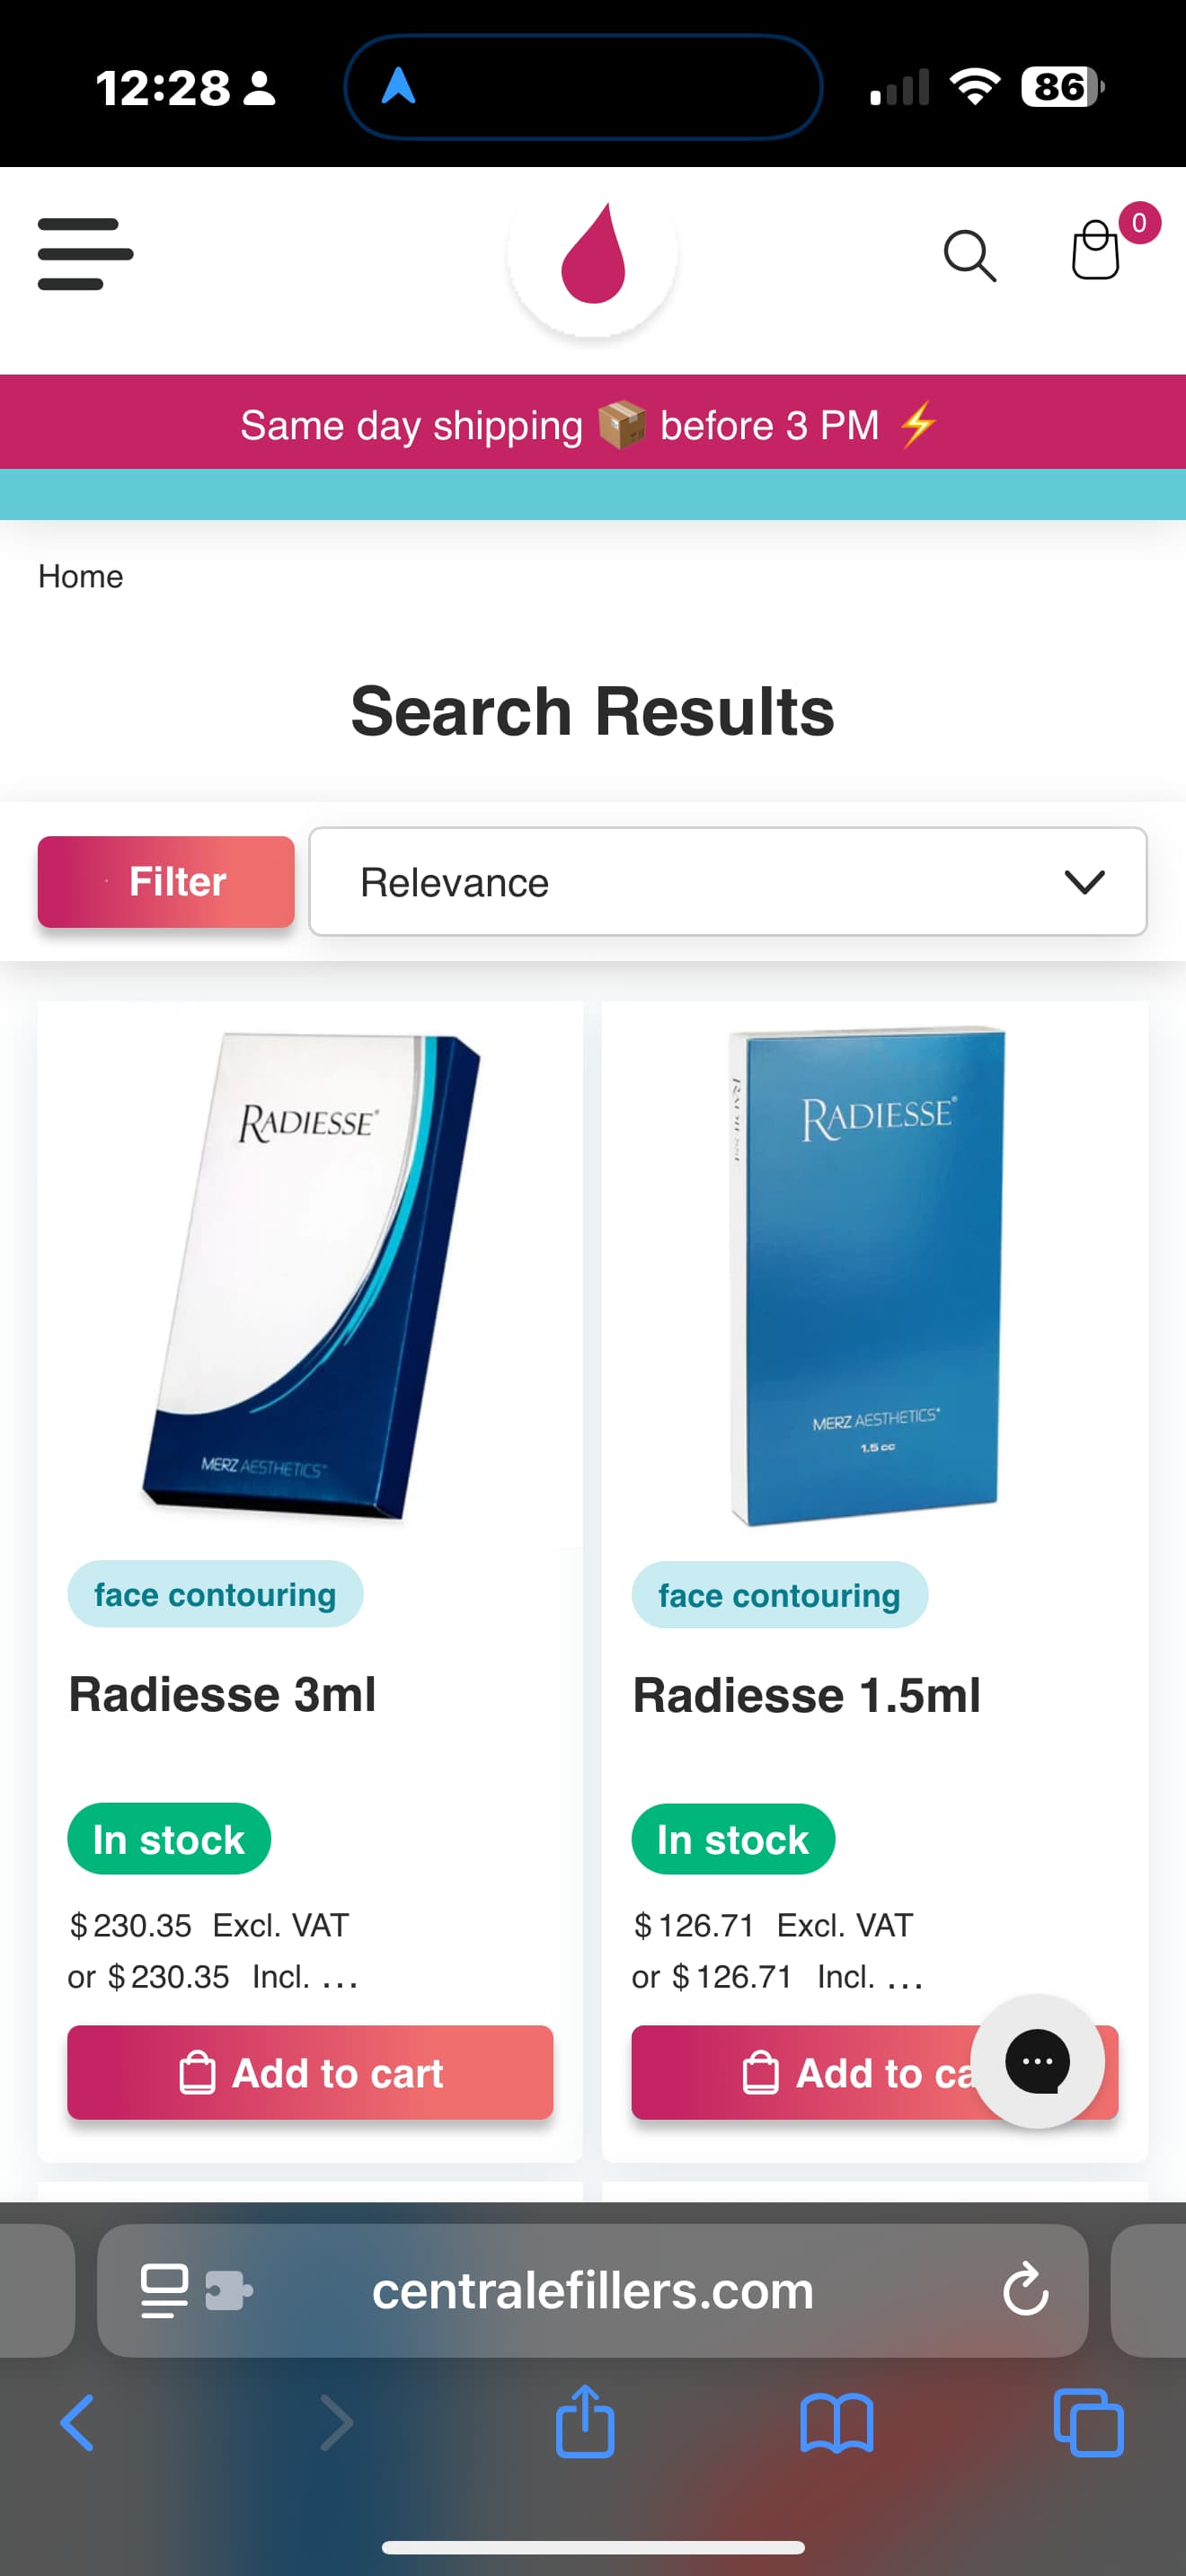Tap the Safari share icon
Viewport: 1186px width, 2576px height.
[x=585, y=2422]
